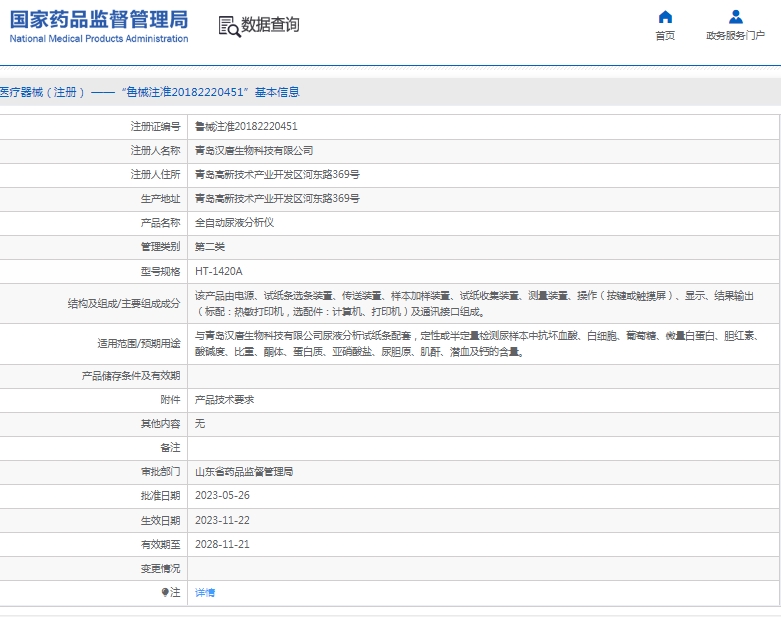Open the 政务服务门户 person icon
The width and height of the screenshot is (781, 617).
click(x=736, y=17)
